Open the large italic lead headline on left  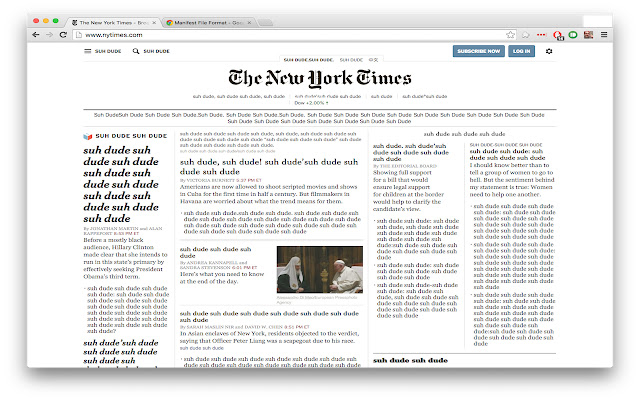point(121,184)
